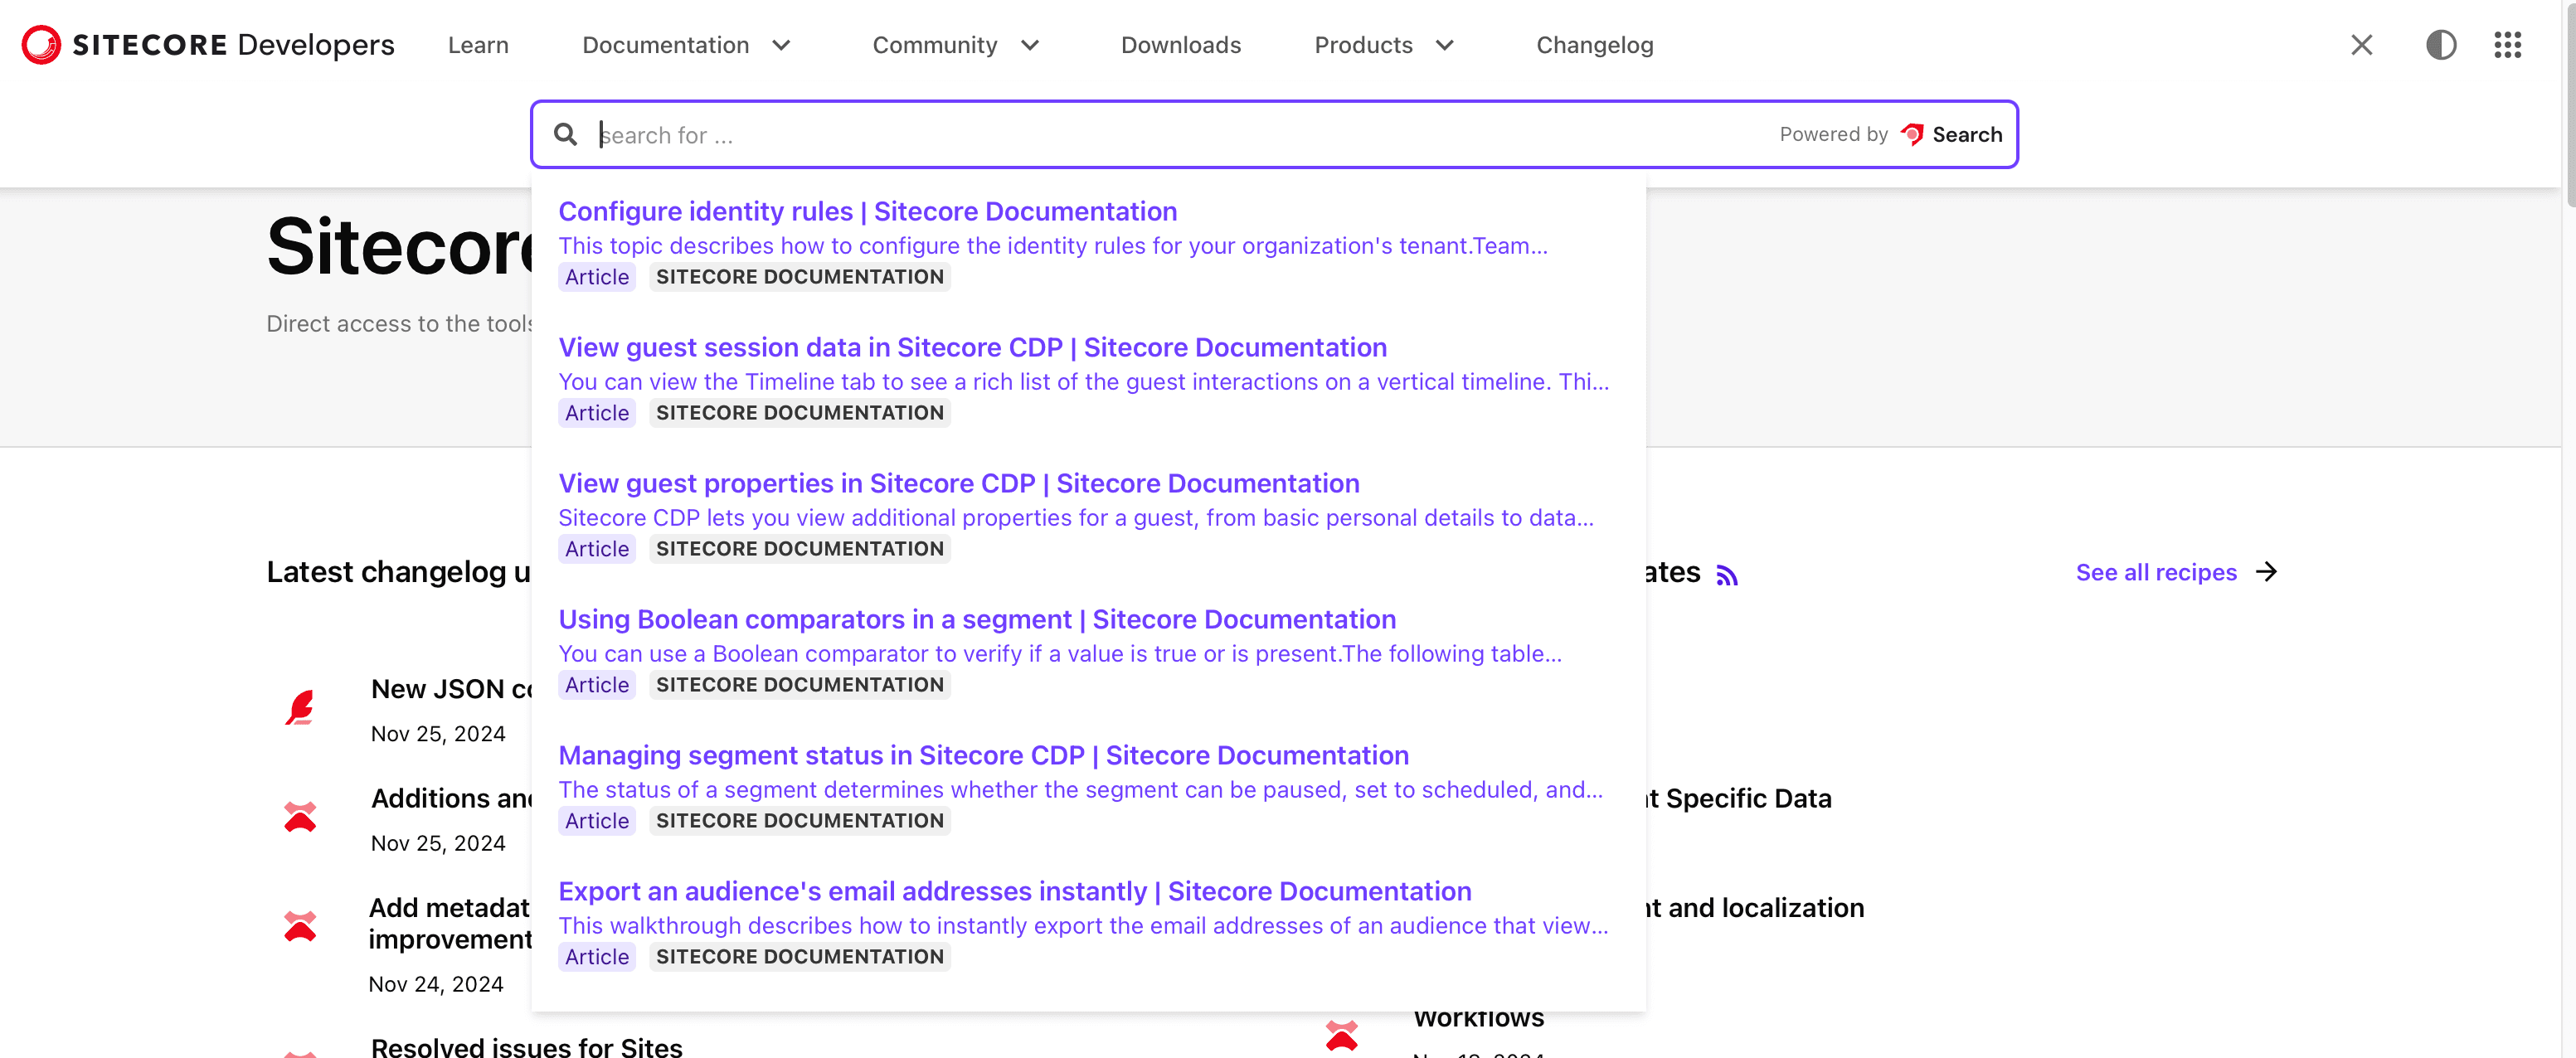Open Configure identity rules result

(x=867, y=211)
